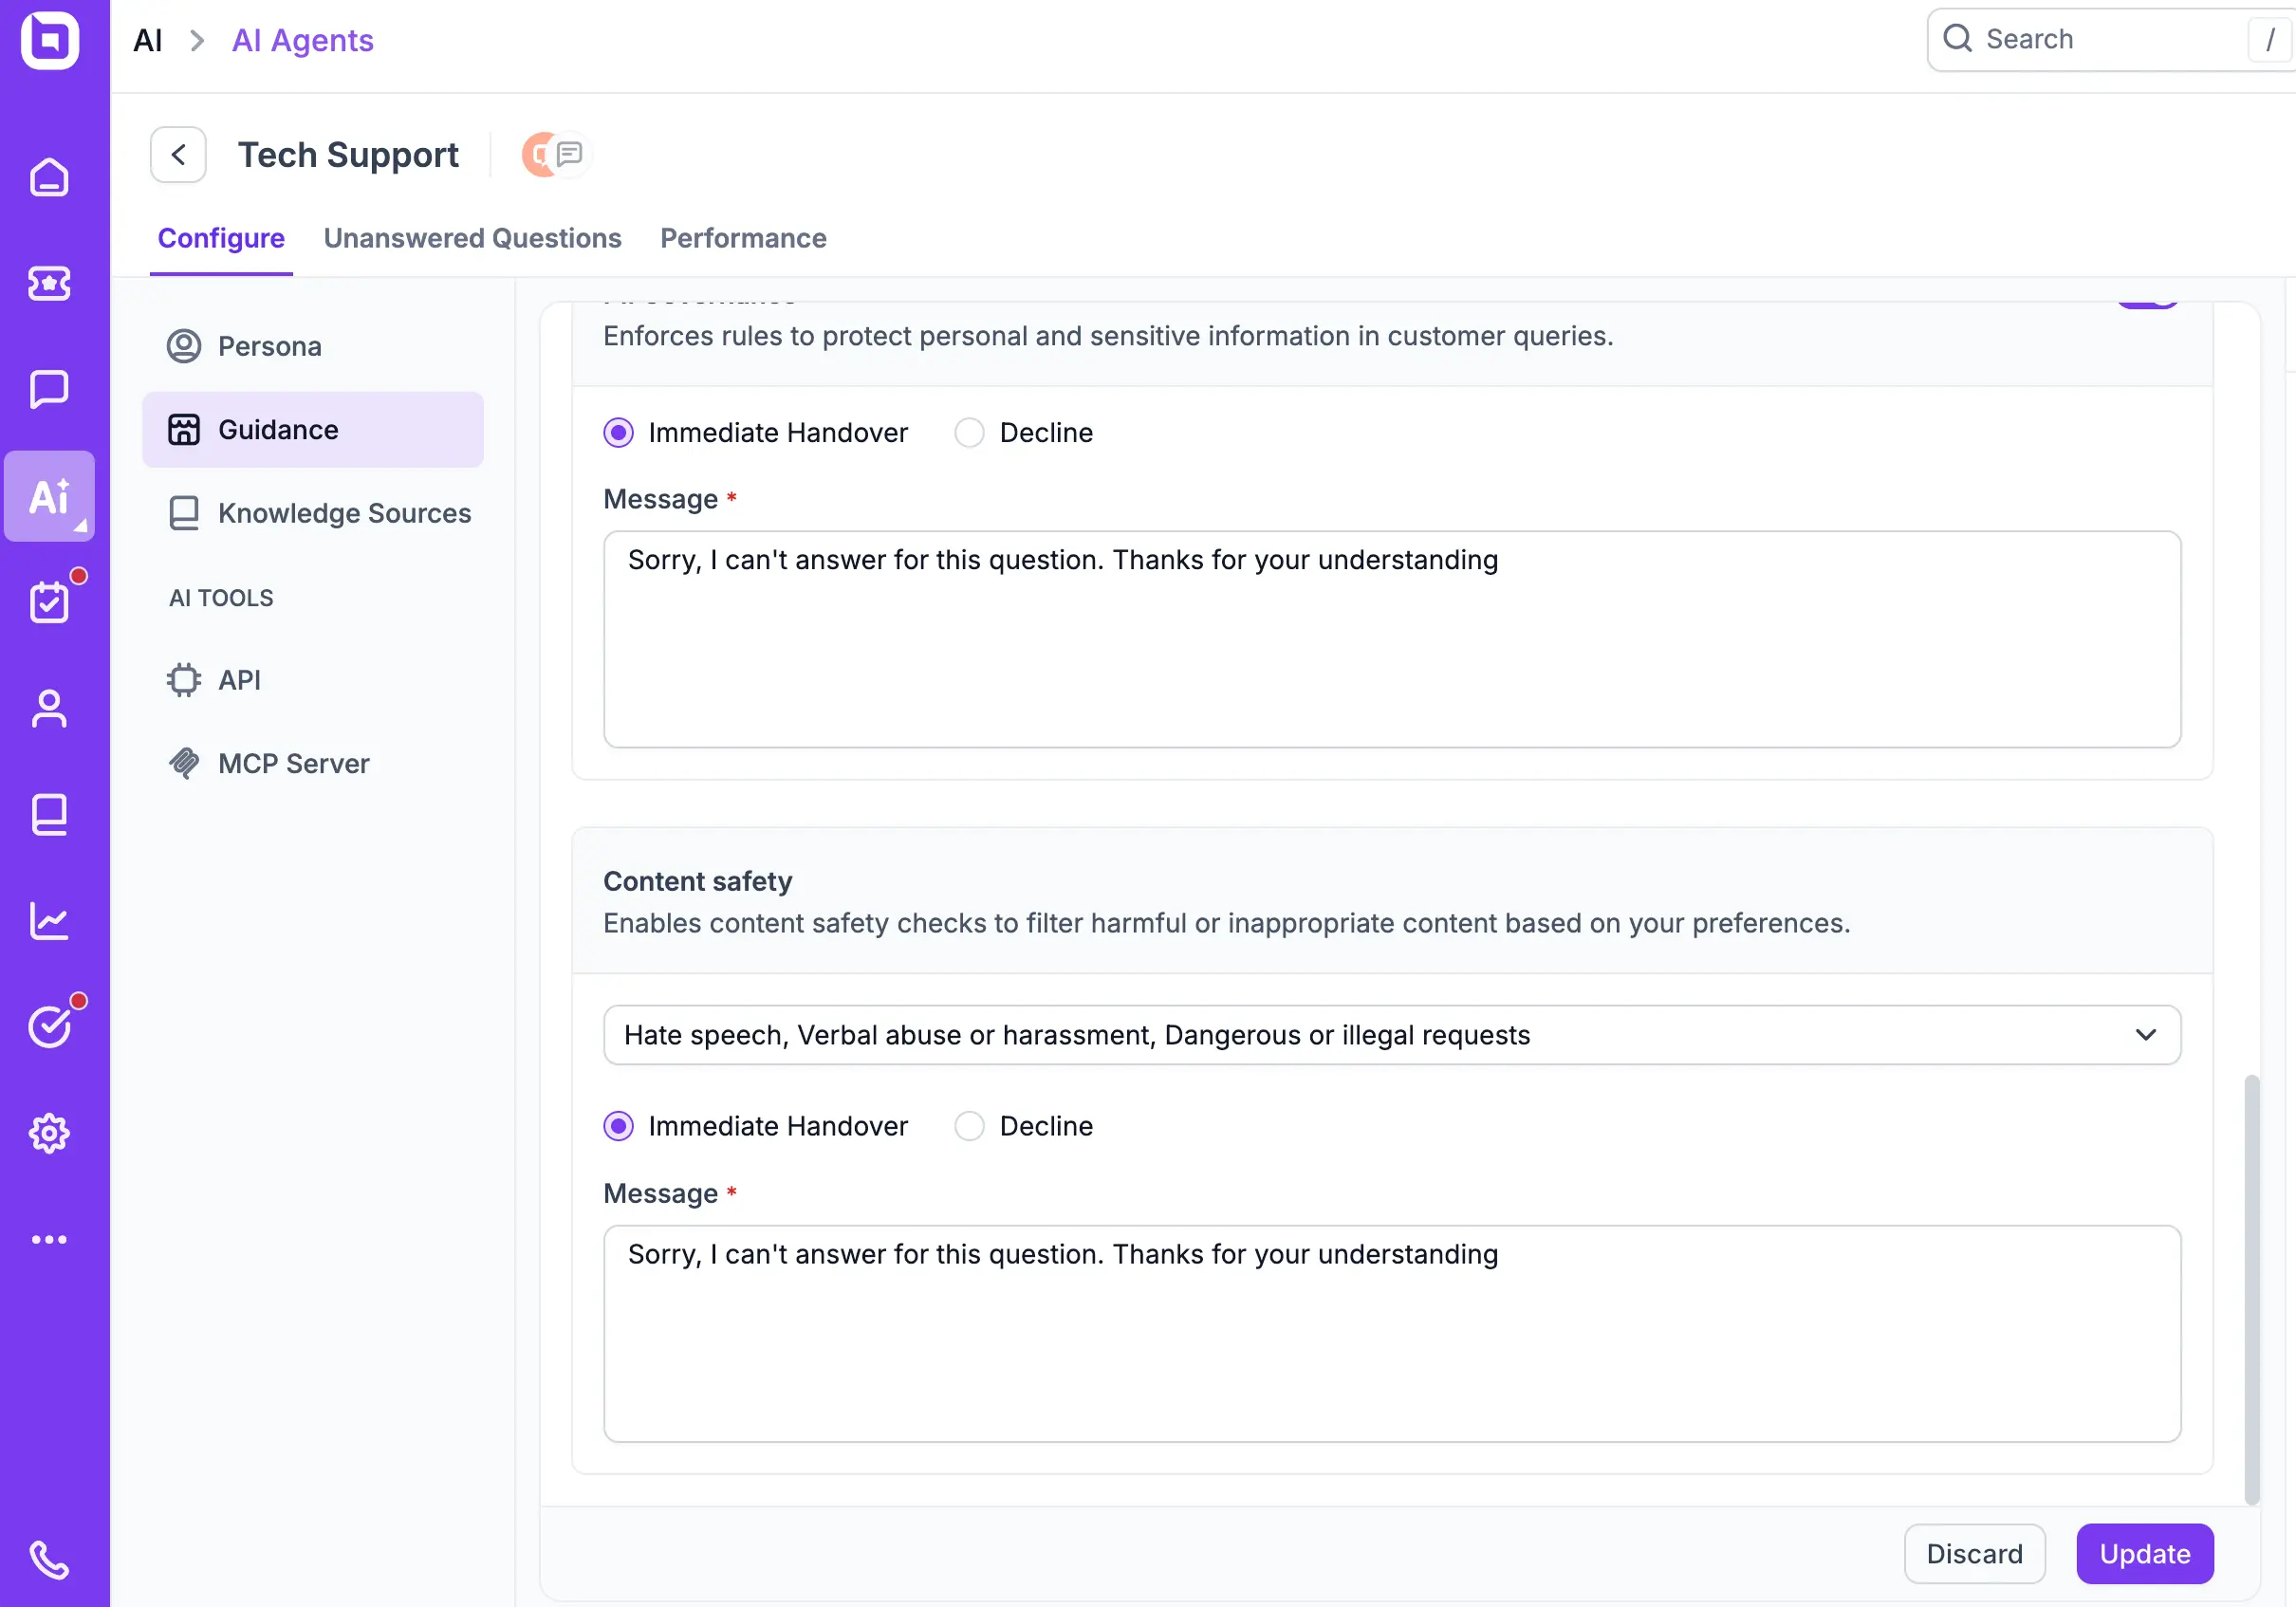The image size is (2296, 1607).
Task: Click the vertical scrollbar in guidance panel
Action: click(2251, 1288)
